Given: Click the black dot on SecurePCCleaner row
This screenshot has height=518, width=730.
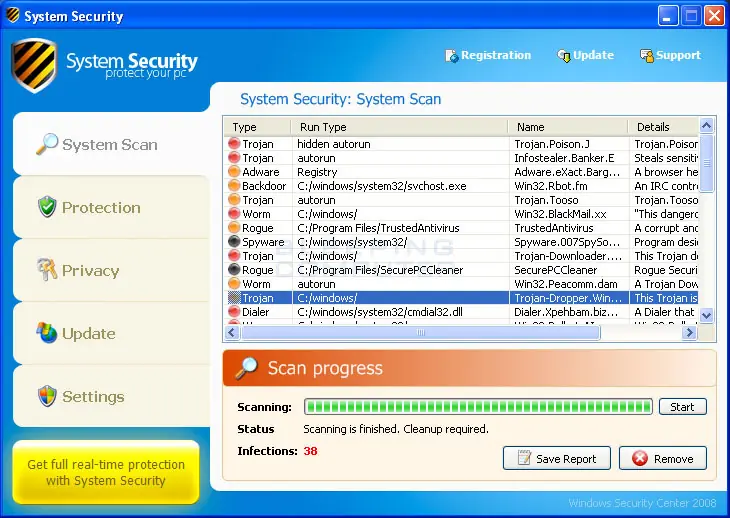Looking at the screenshot, I should pos(234,269).
